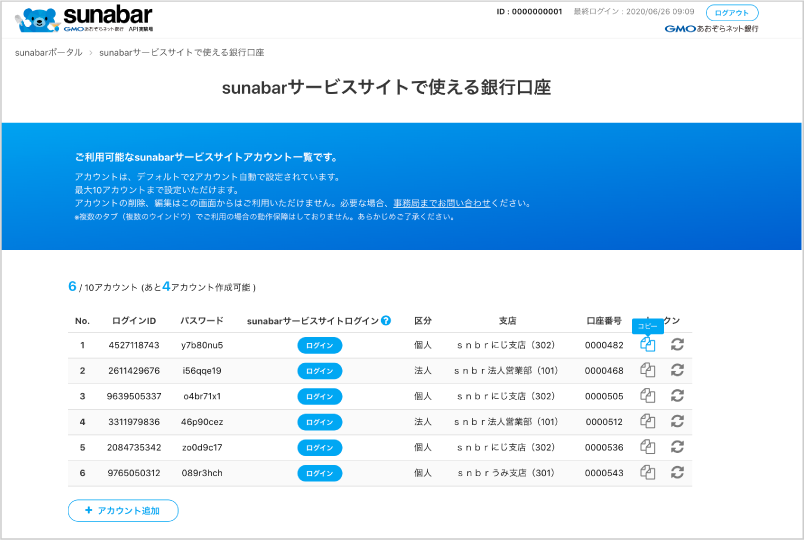The height and width of the screenshot is (540, 804).
Task: Click the 区分 column header
Action: click(x=423, y=321)
